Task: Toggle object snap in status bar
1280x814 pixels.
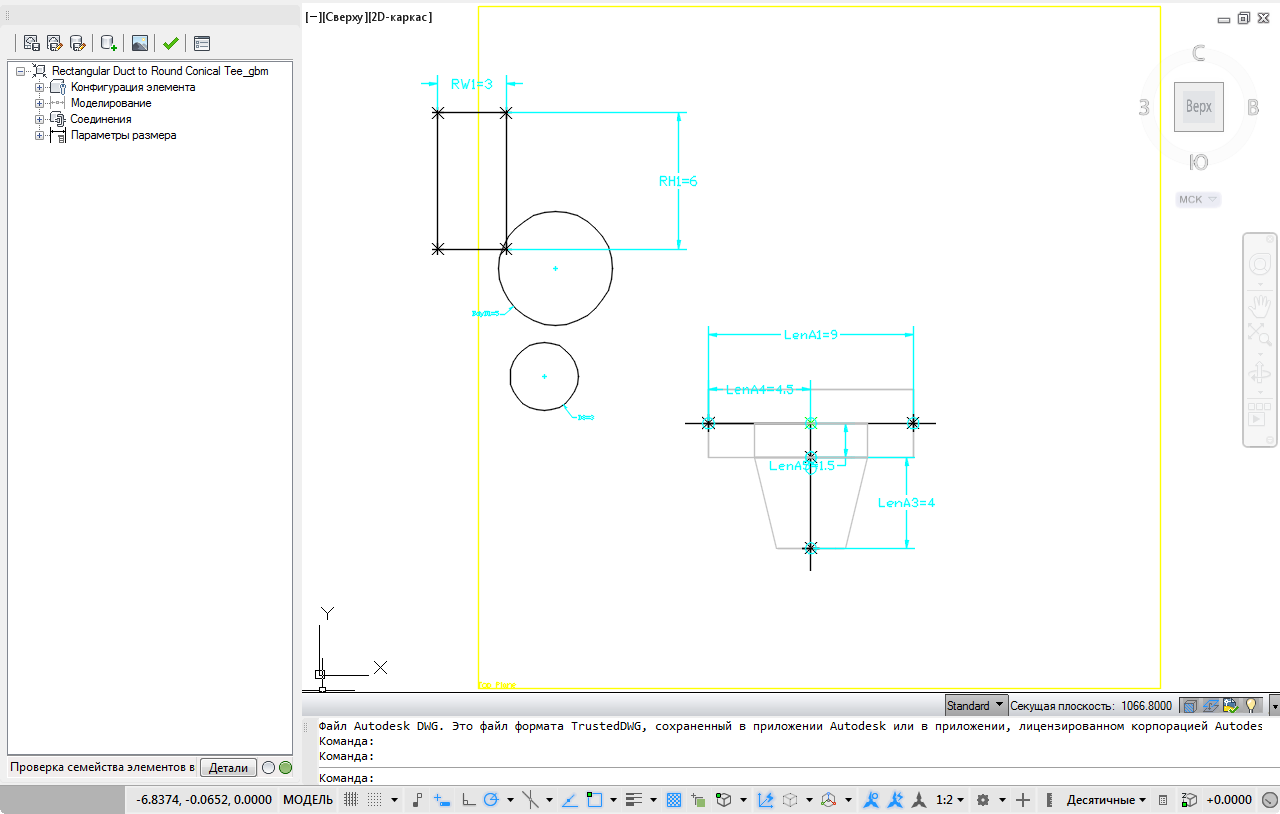Action: coord(595,800)
